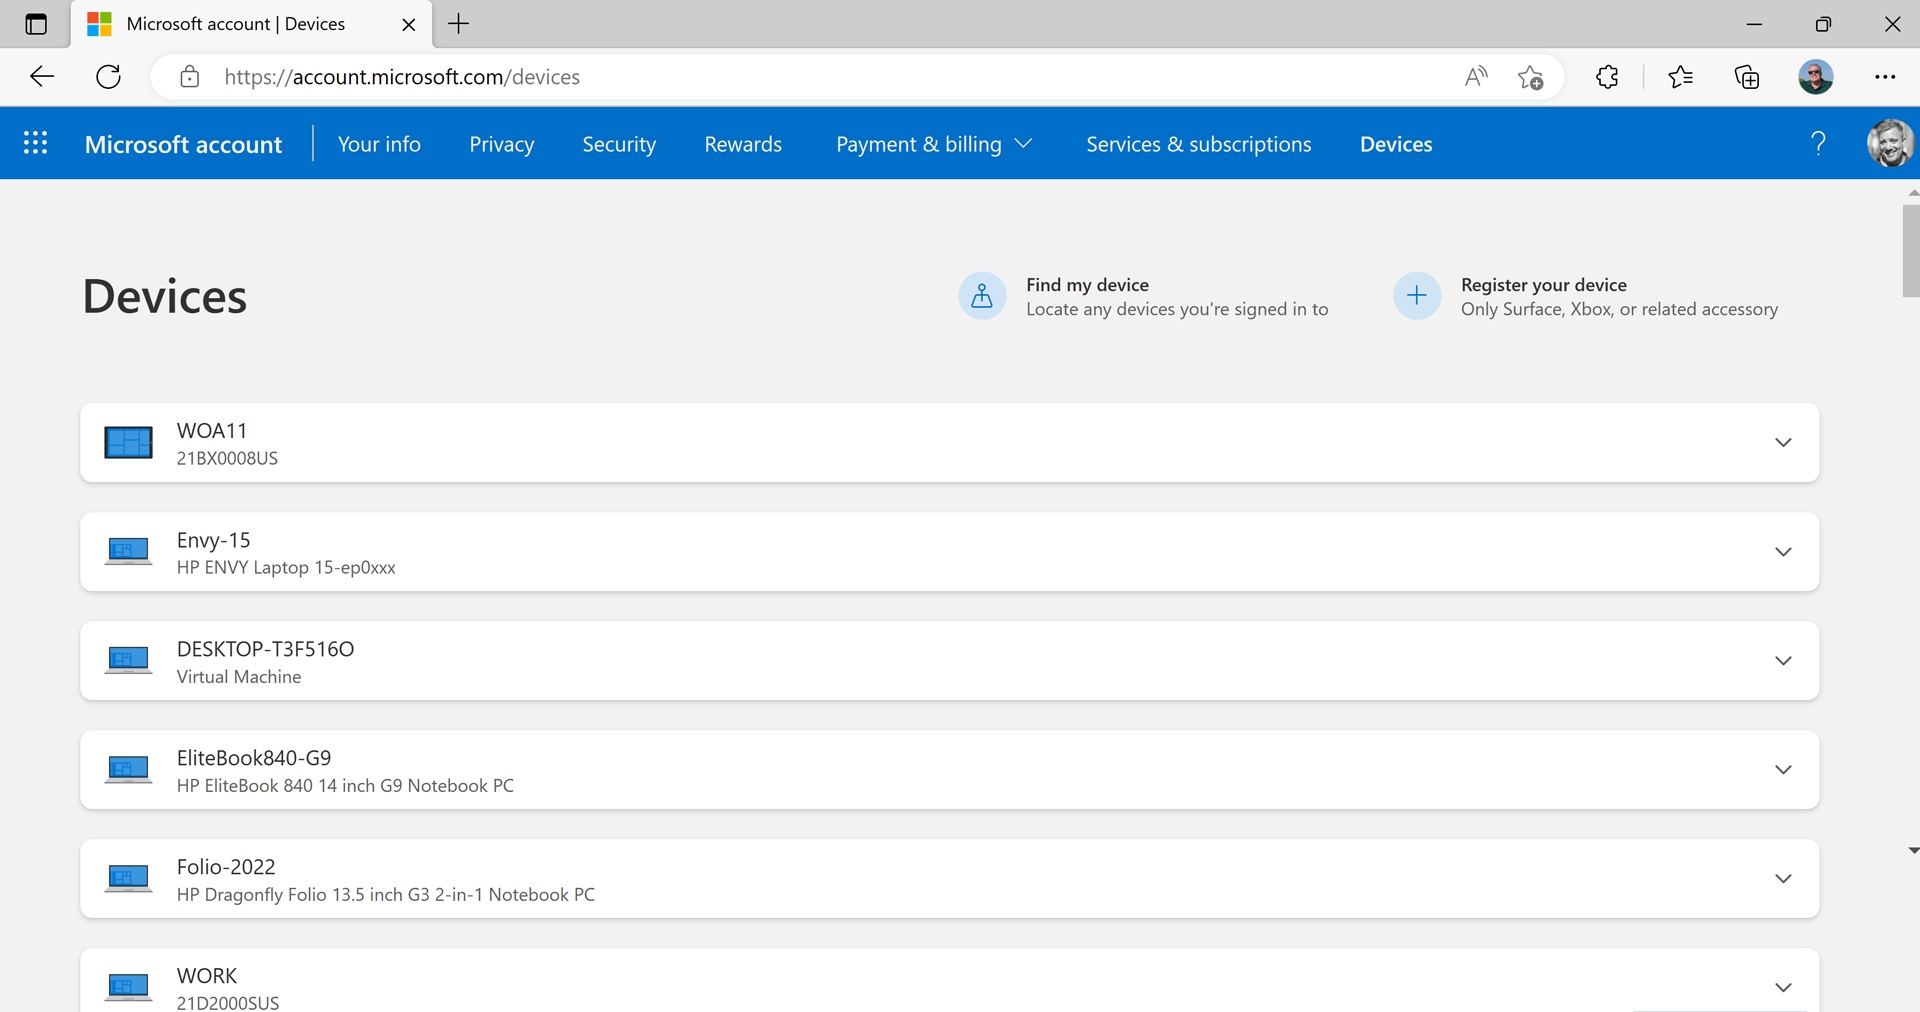Click the Register your device plus icon
The height and width of the screenshot is (1012, 1920).
(x=1416, y=296)
